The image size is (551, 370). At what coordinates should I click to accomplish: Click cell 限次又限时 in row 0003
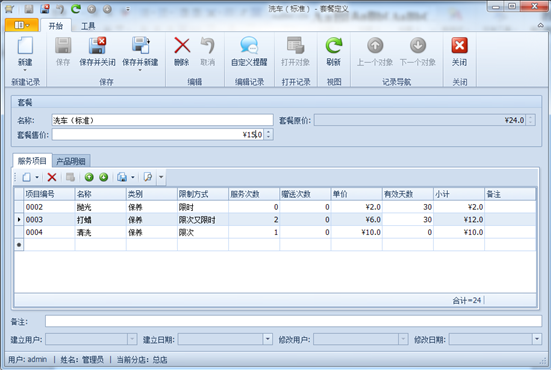[x=203, y=220]
